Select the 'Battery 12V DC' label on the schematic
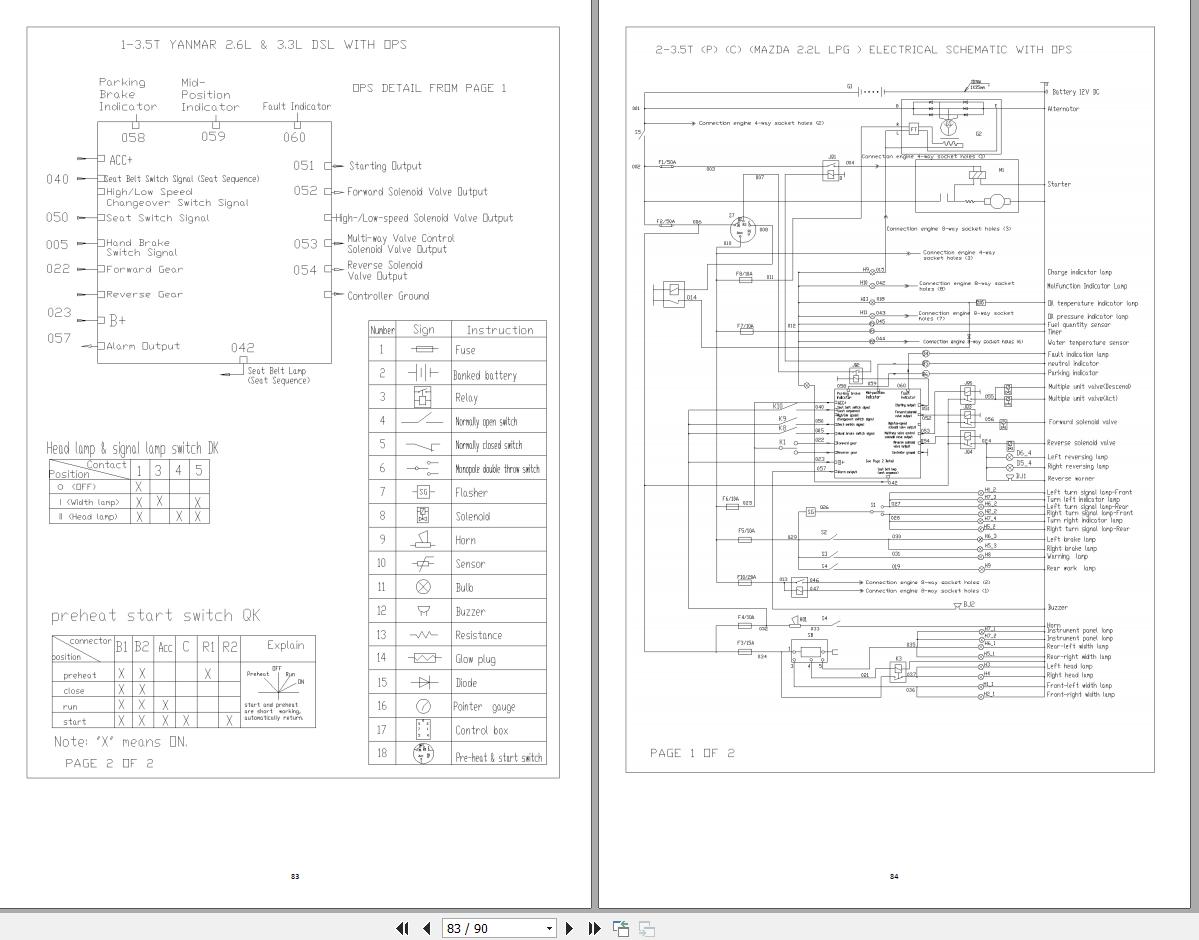1199x940 pixels. (1076, 92)
